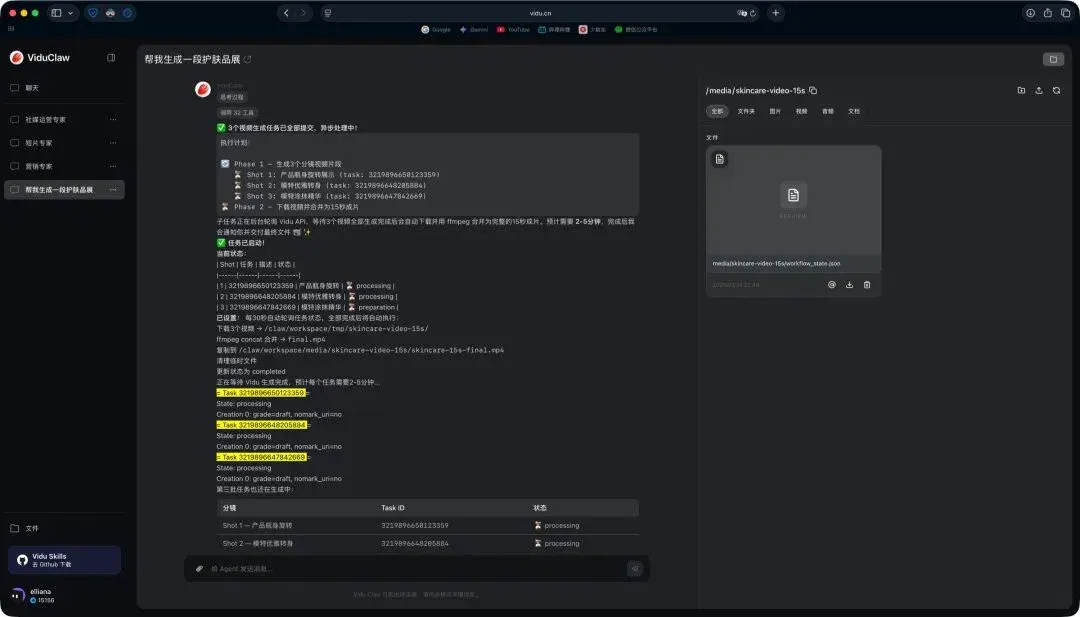Create a new folder in file panel
Image resolution: width=1080 pixels, height=617 pixels.
click(x=1021, y=90)
